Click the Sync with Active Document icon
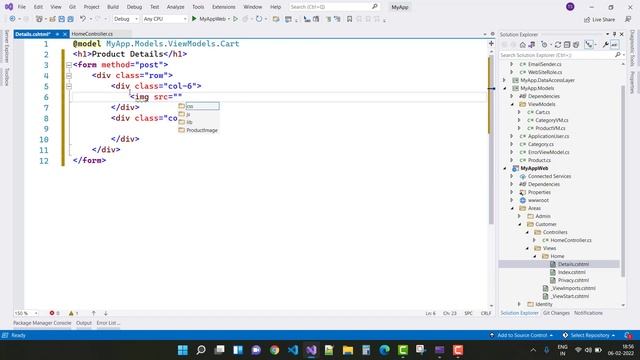 (558, 44)
